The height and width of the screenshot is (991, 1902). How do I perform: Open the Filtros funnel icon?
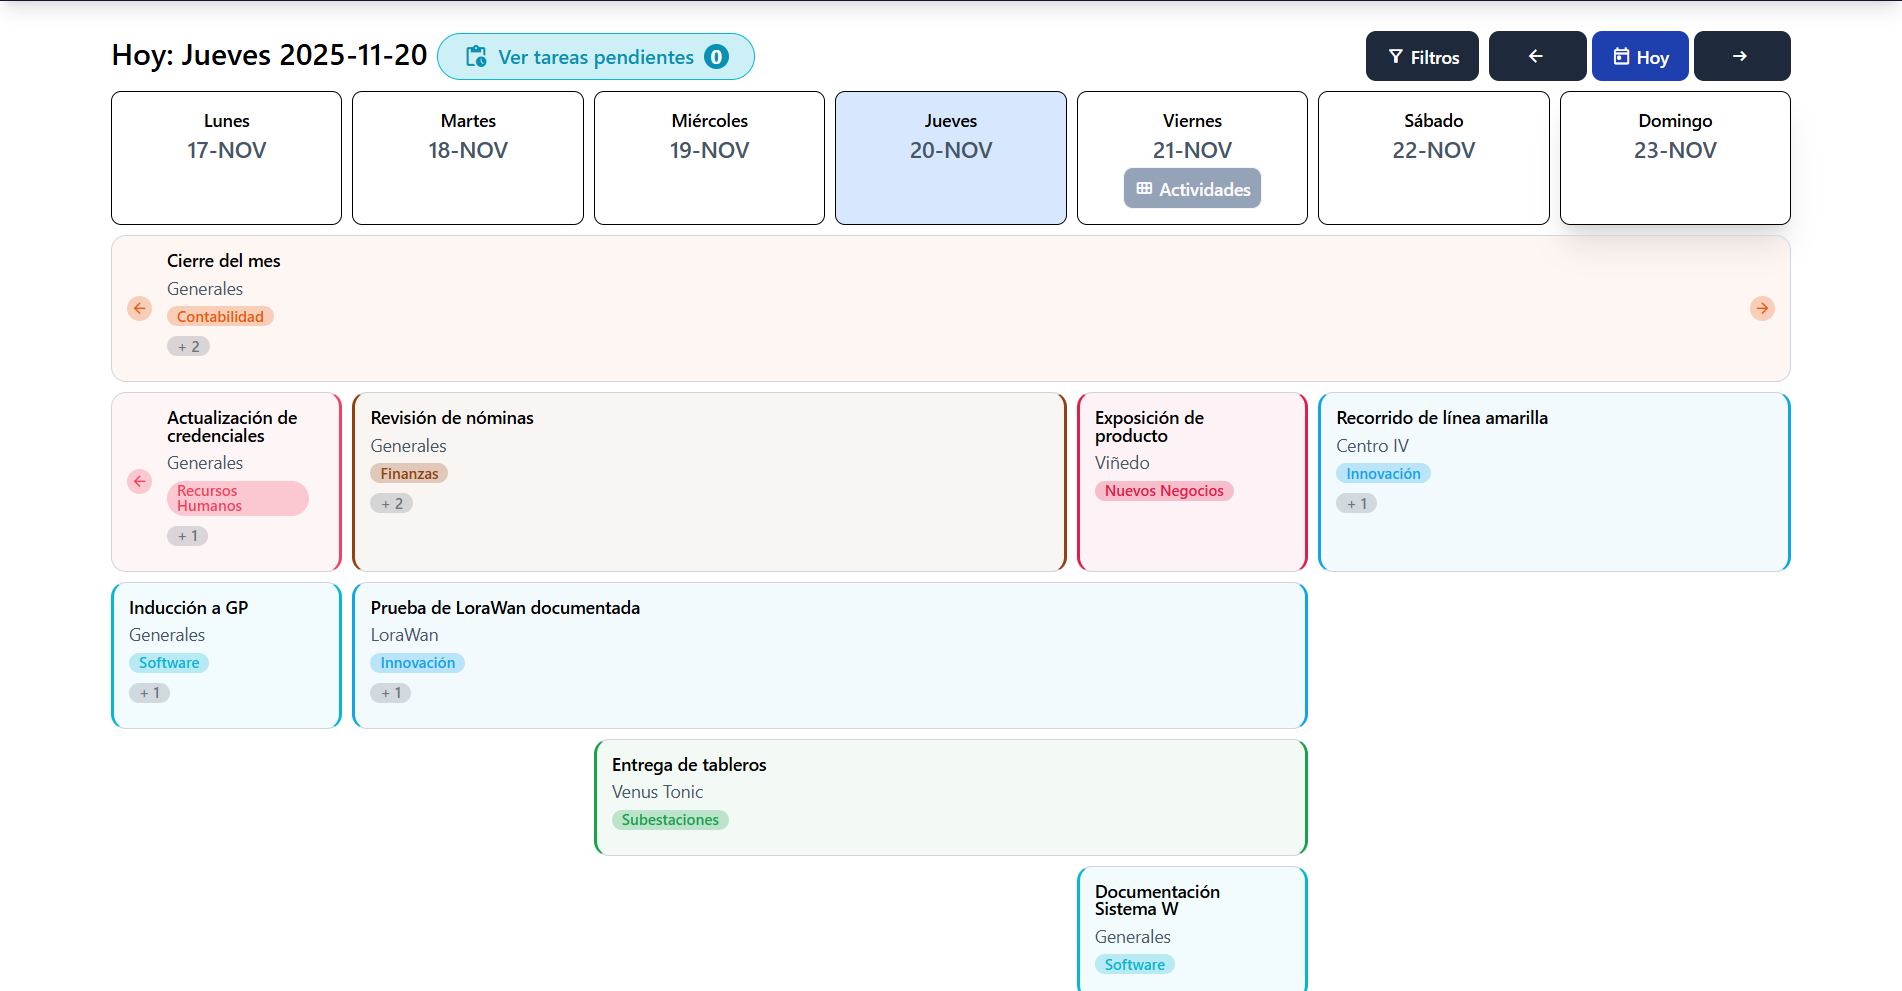click(1397, 56)
